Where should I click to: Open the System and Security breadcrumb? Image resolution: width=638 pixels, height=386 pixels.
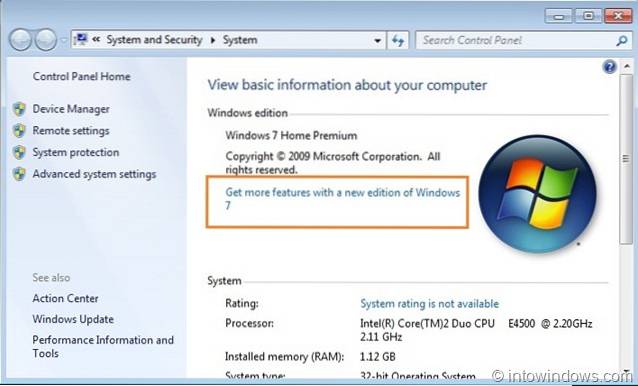tap(154, 40)
